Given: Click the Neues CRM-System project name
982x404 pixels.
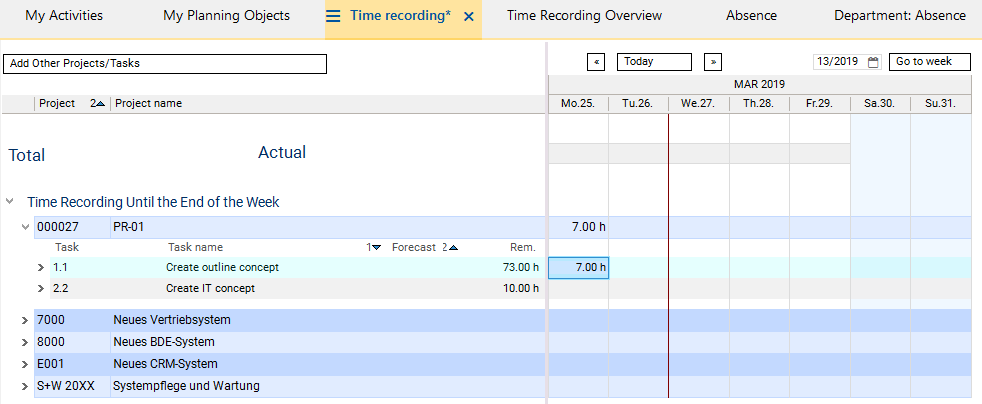Looking at the screenshot, I should click(x=165, y=364).
